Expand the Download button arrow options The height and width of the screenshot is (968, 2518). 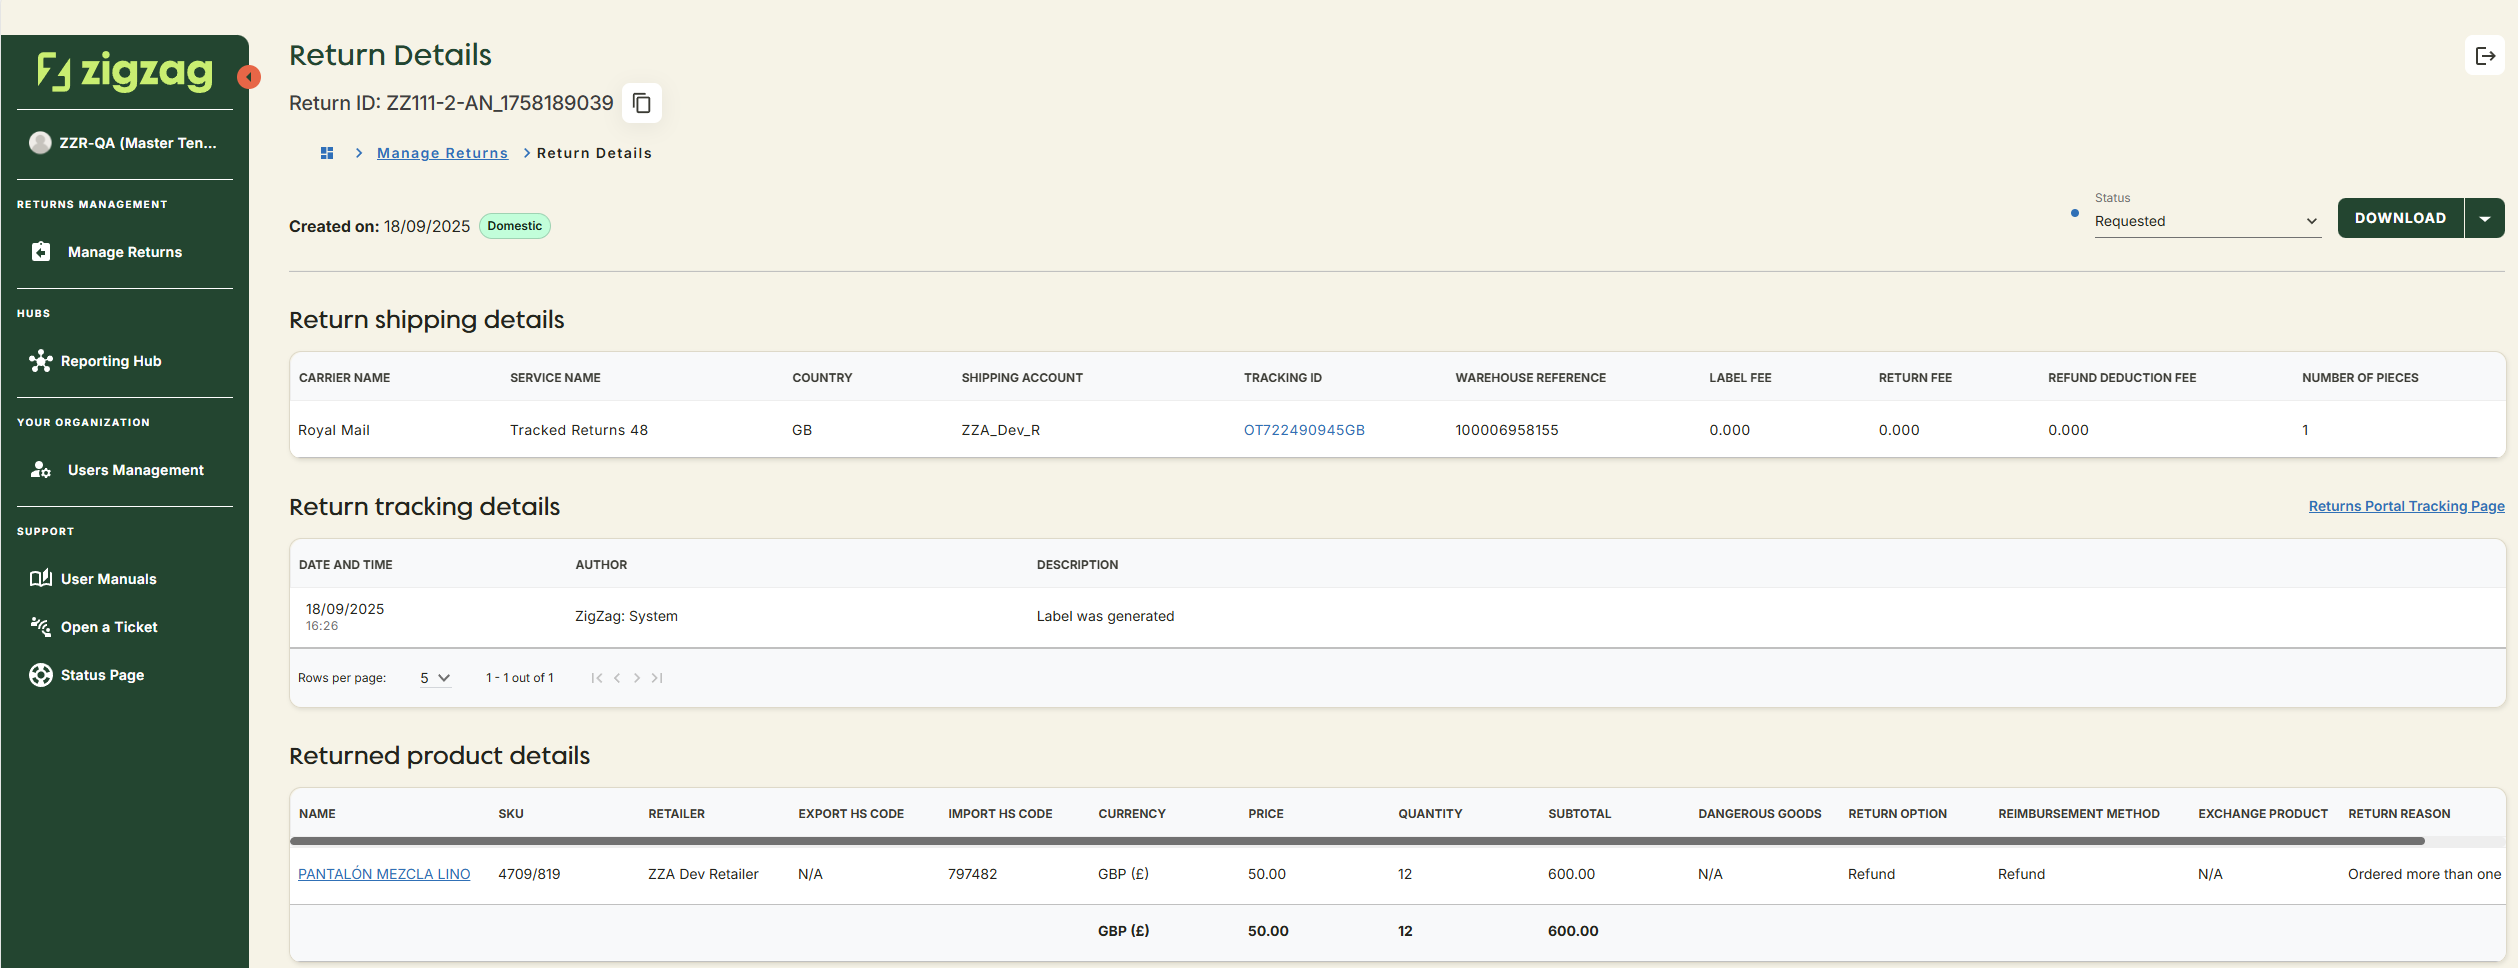2484,218
